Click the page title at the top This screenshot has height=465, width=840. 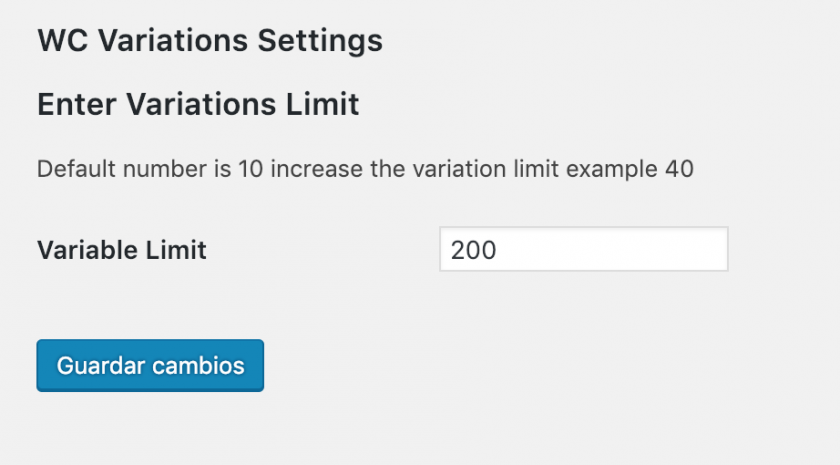(210, 42)
